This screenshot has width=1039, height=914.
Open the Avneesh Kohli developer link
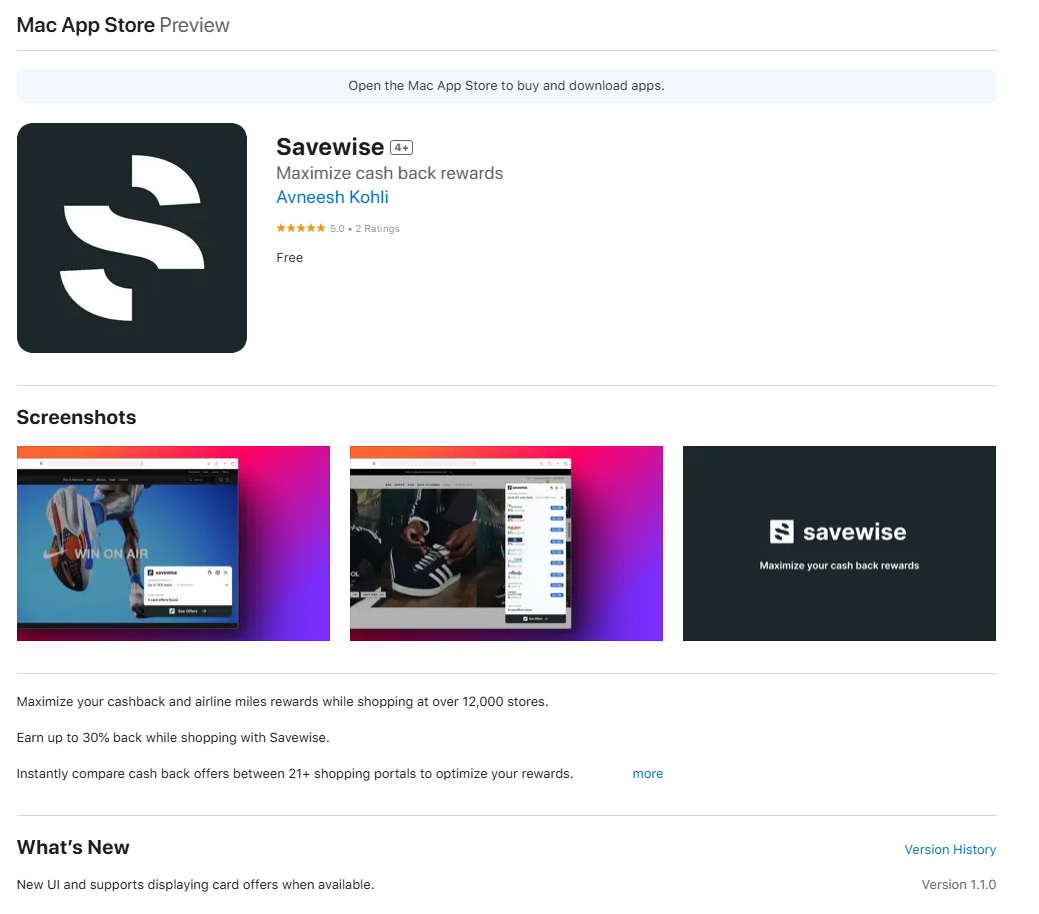[x=332, y=198]
